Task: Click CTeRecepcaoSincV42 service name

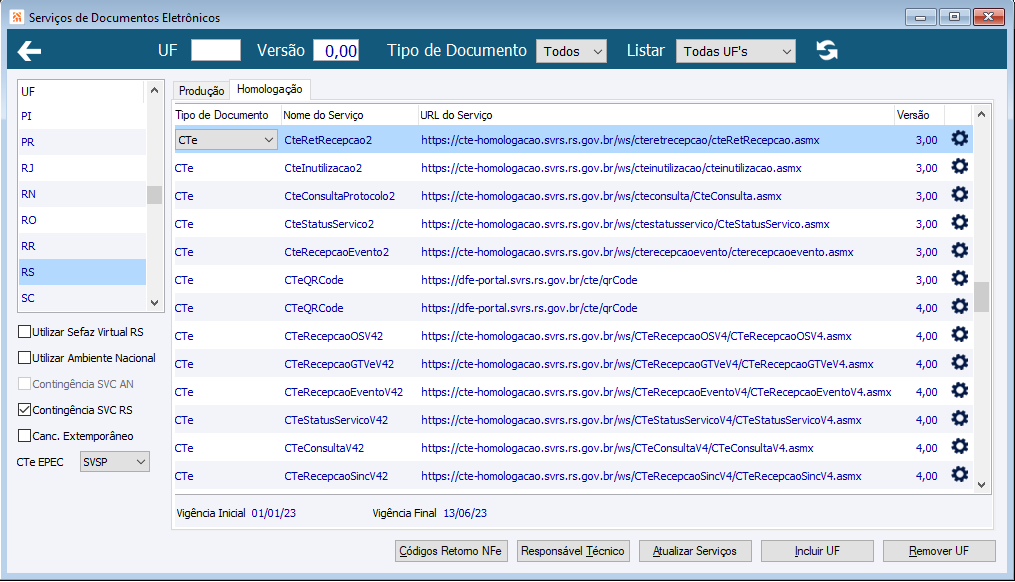Action: (336, 476)
